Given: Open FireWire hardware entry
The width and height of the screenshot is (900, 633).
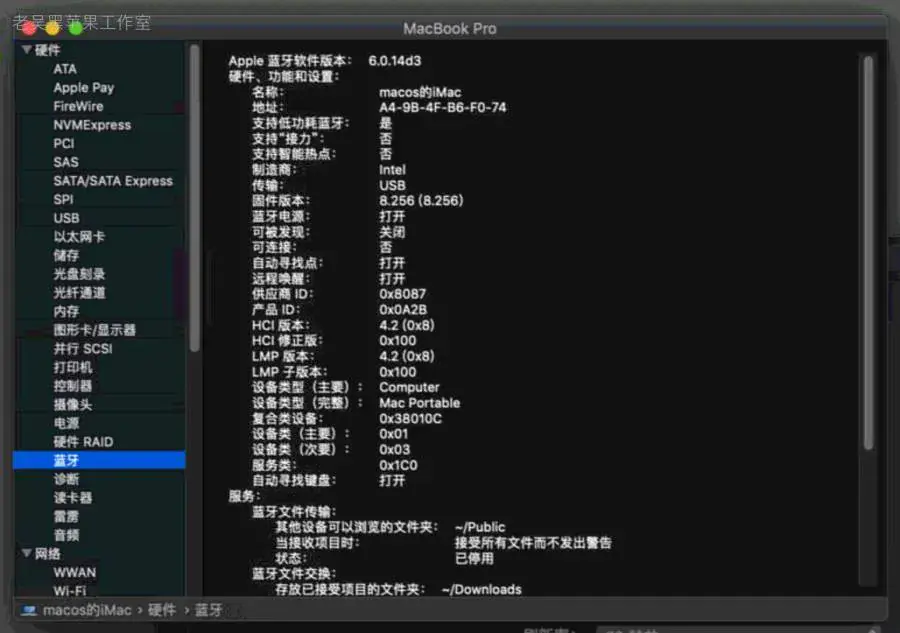Looking at the screenshot, I should [79, 107].
